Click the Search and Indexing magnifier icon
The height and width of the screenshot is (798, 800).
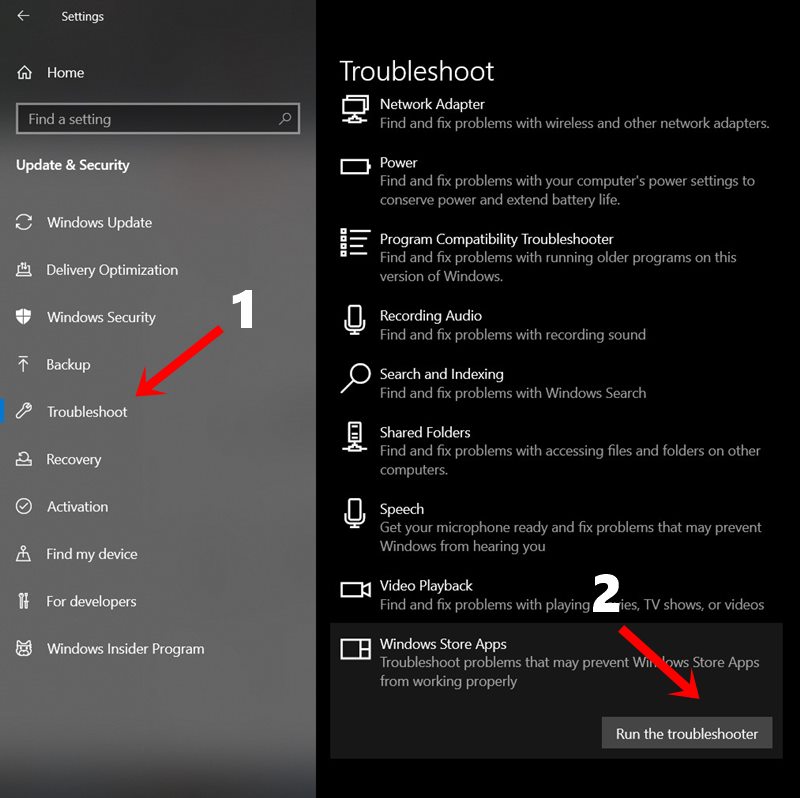pos(355,378)
